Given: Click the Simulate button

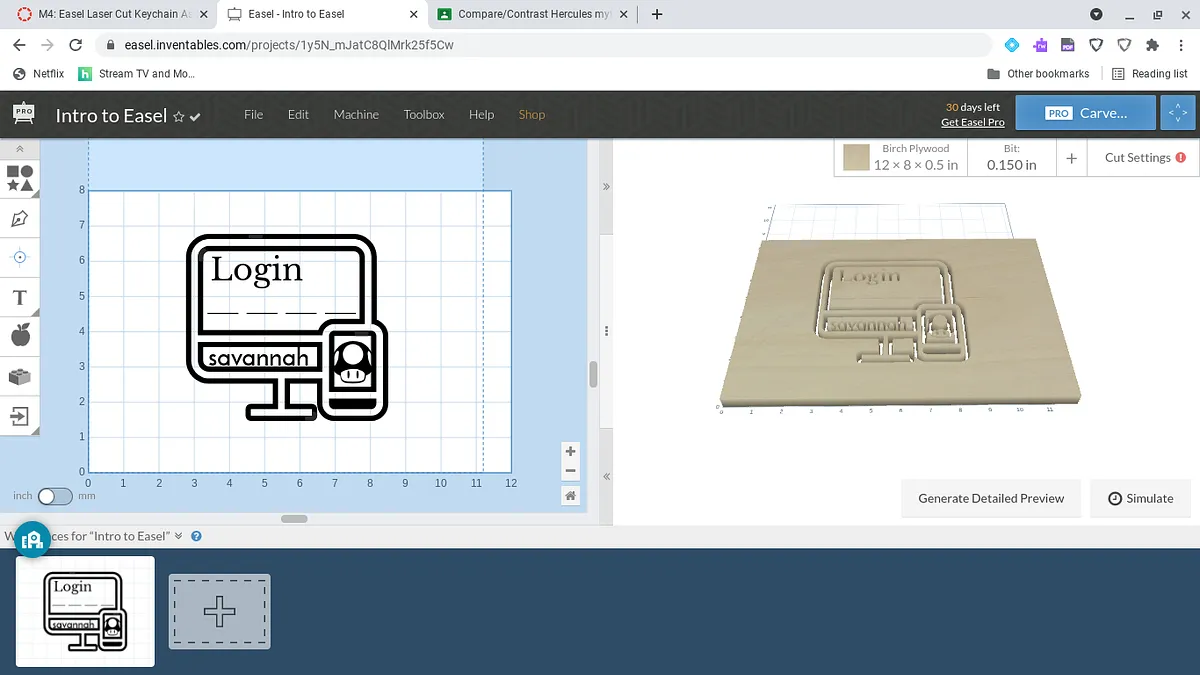Looking at the screenshot, I should [1140, 498].
